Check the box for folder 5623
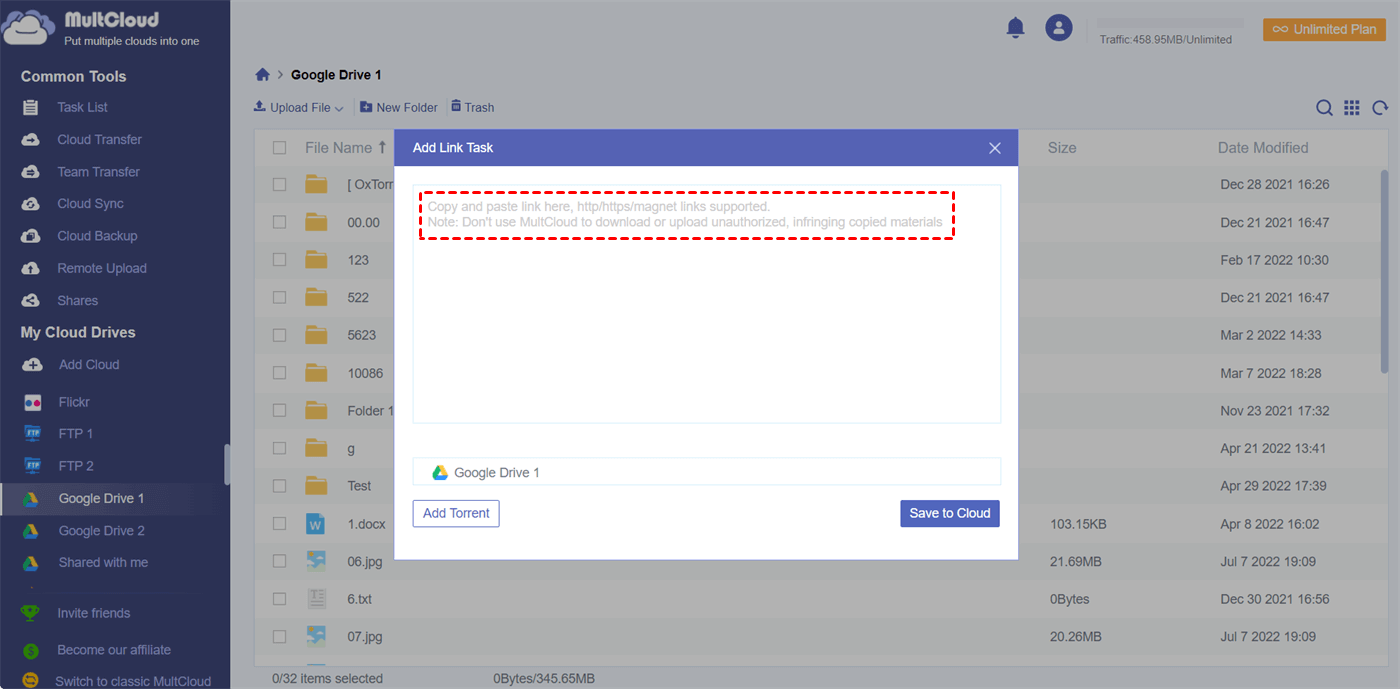Image resolution: width=1400 pixels, height=689 pixels. (280, 335)
